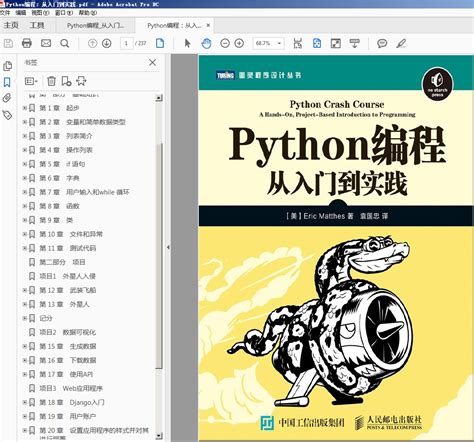Open the Attachments paperclip sidebar icon
The width and height of the screenshot is (474, 442).
point(7,98)
